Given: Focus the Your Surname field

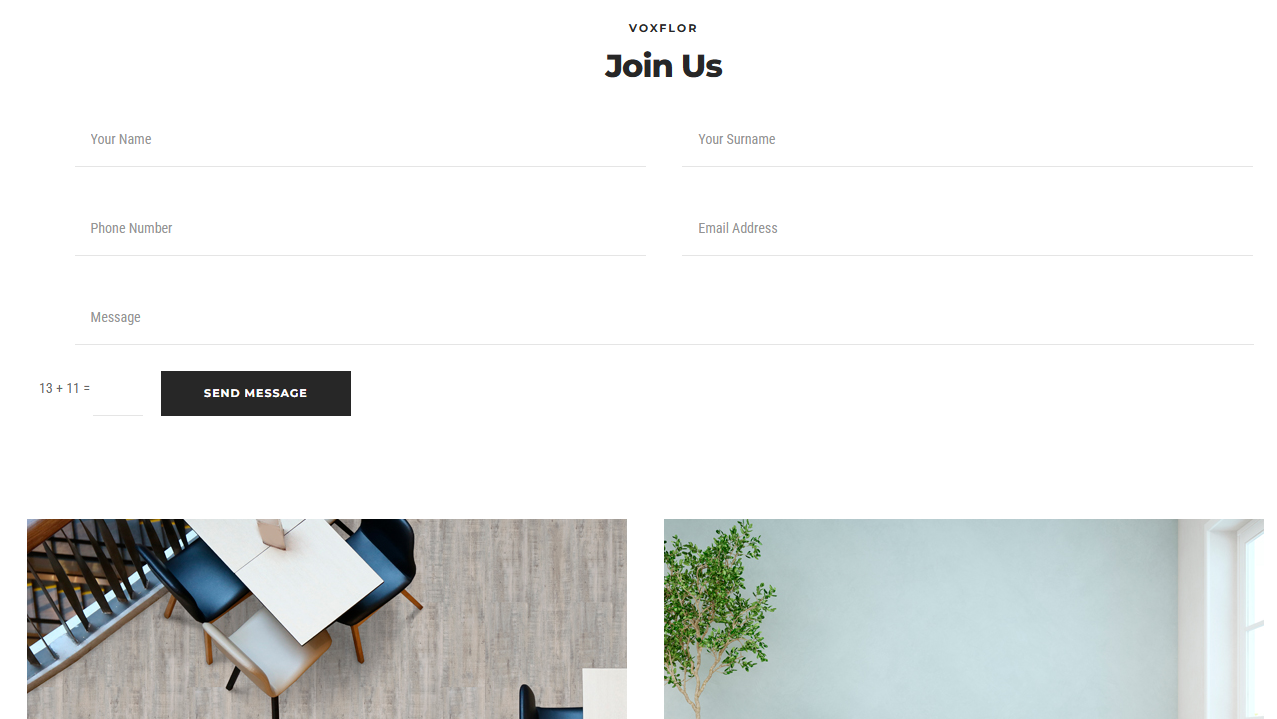Looking at the screenshot, I should (x=967, y=140).
